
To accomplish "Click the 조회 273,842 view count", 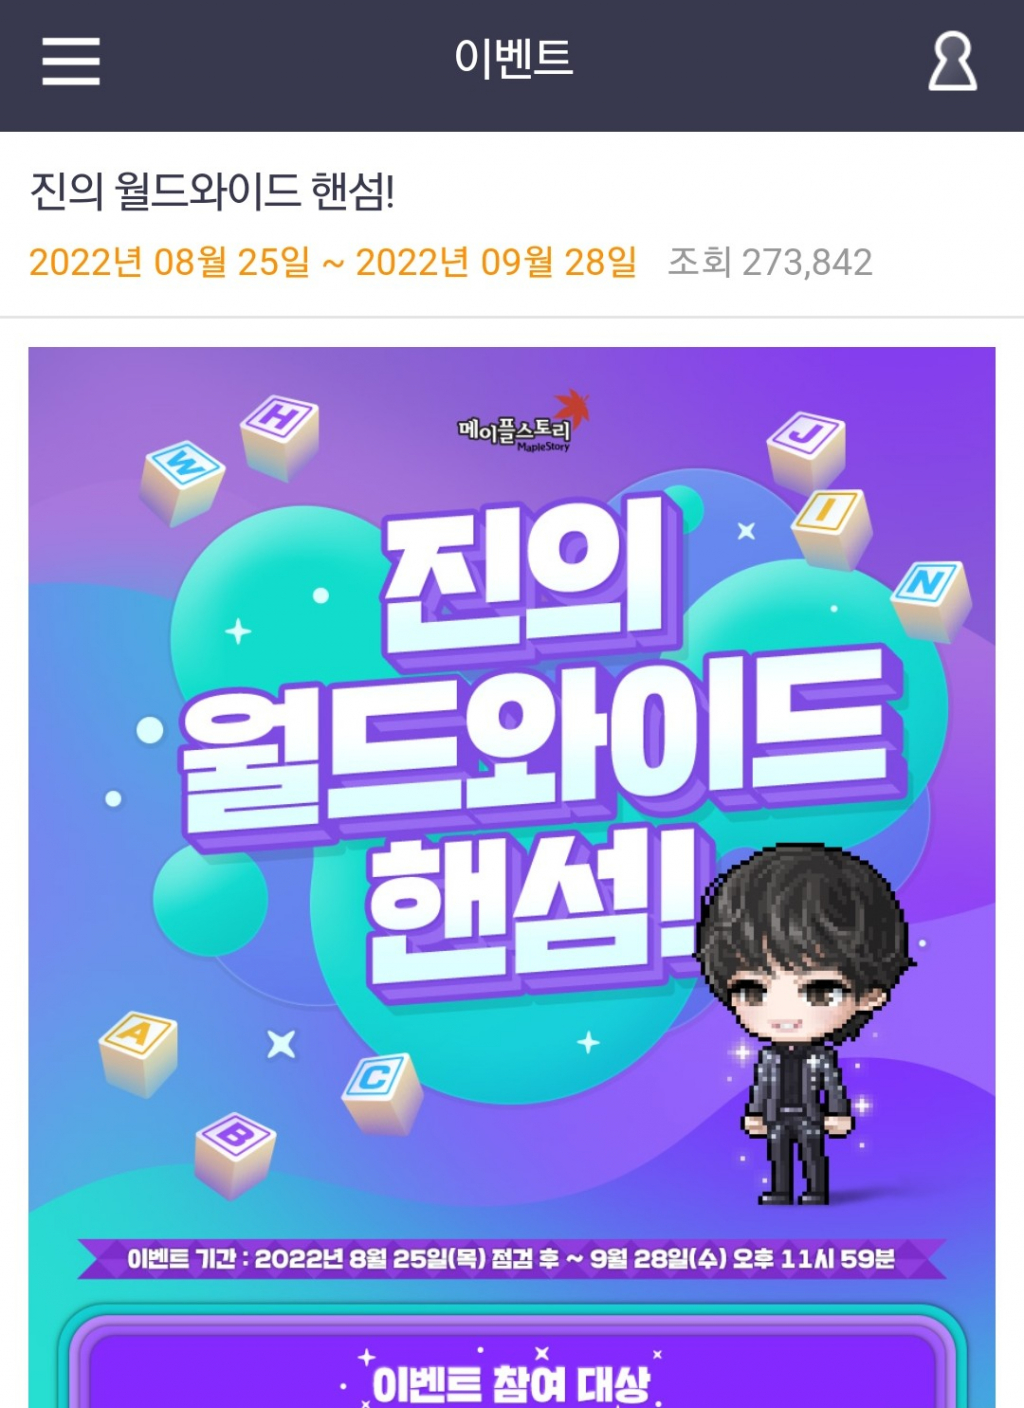I will click(770, 262).
